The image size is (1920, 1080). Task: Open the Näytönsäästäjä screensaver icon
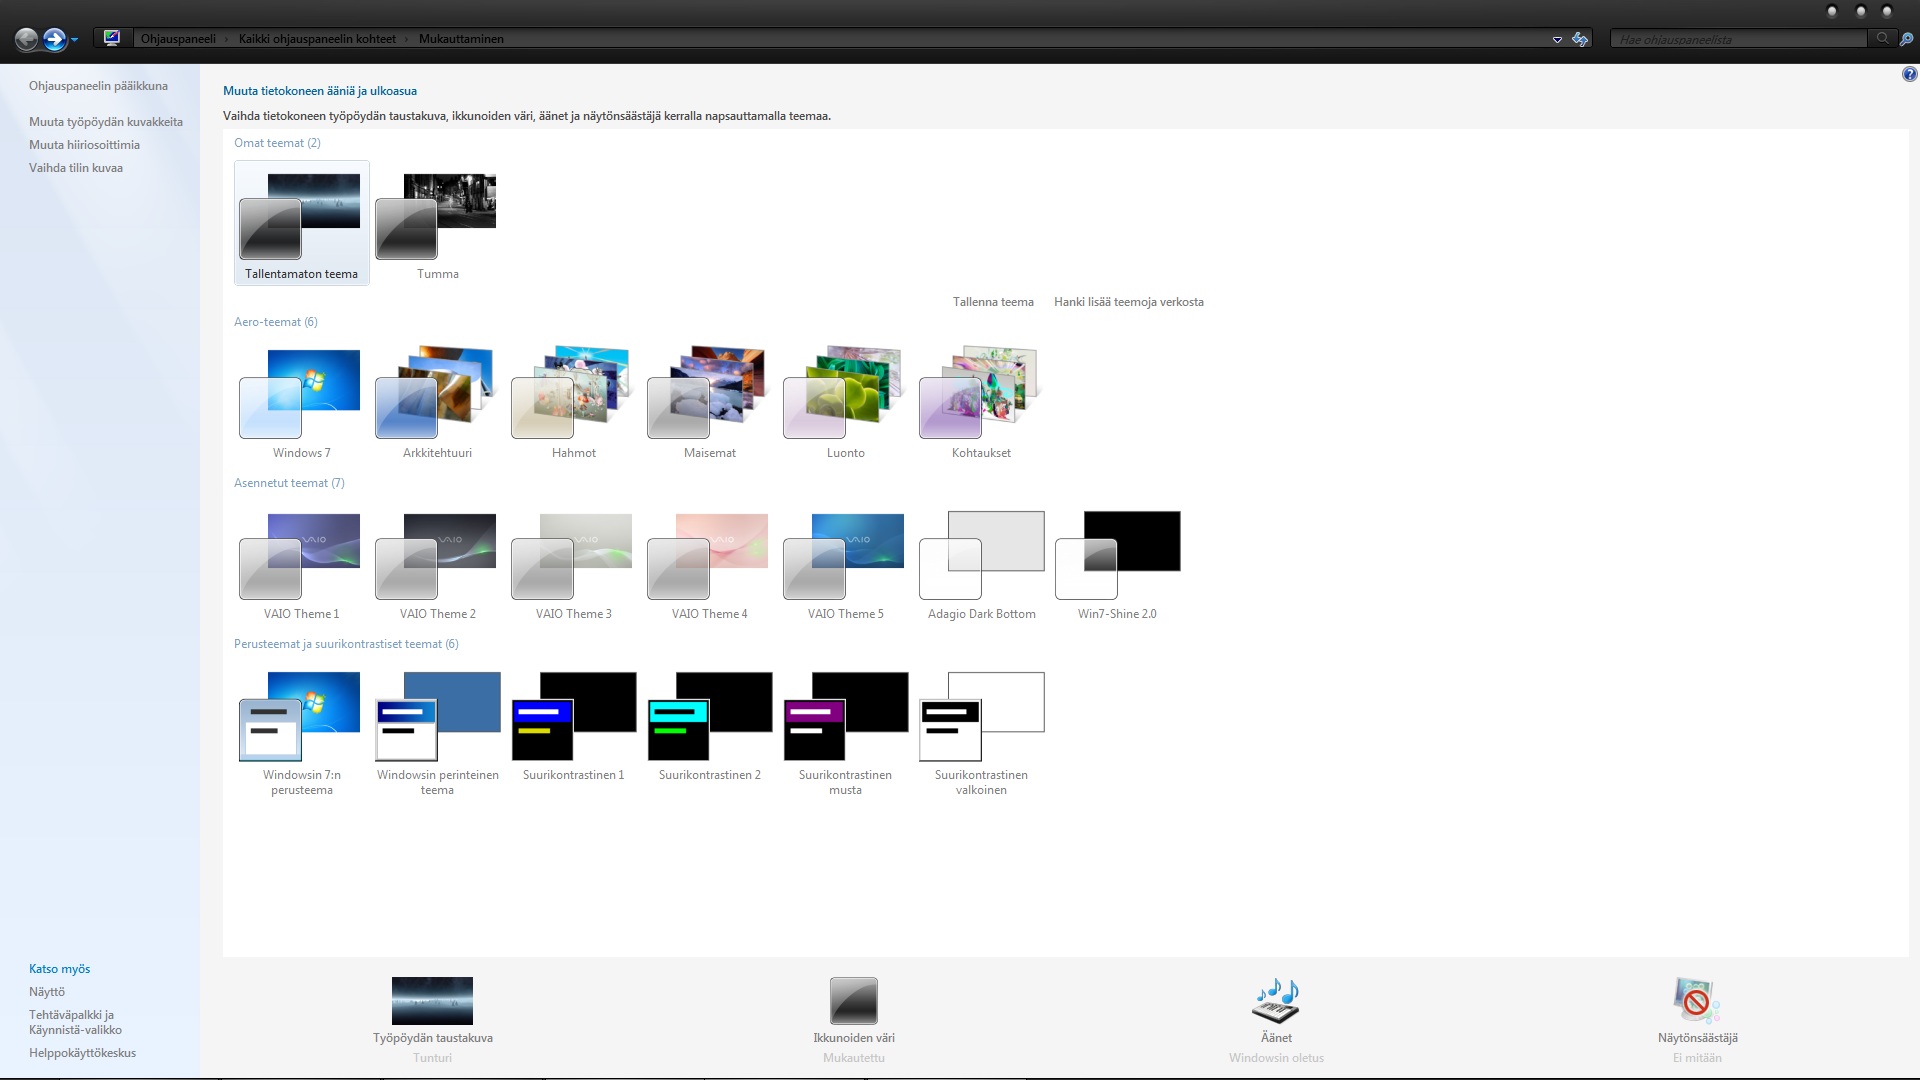click(x=1696, y=1000)
